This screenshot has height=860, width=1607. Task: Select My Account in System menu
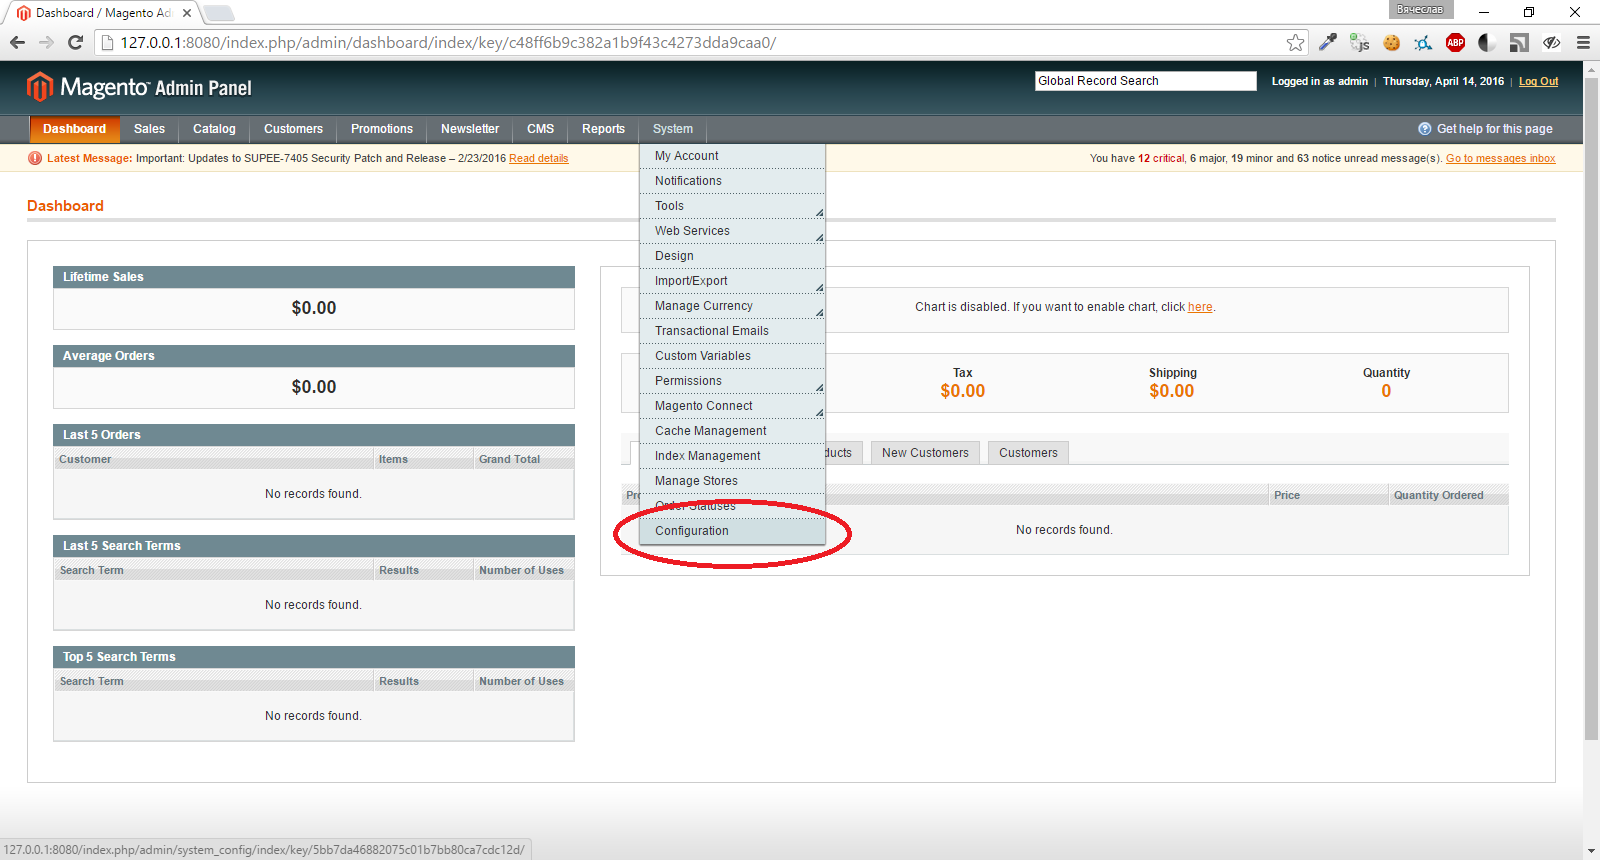pos(732,156)
